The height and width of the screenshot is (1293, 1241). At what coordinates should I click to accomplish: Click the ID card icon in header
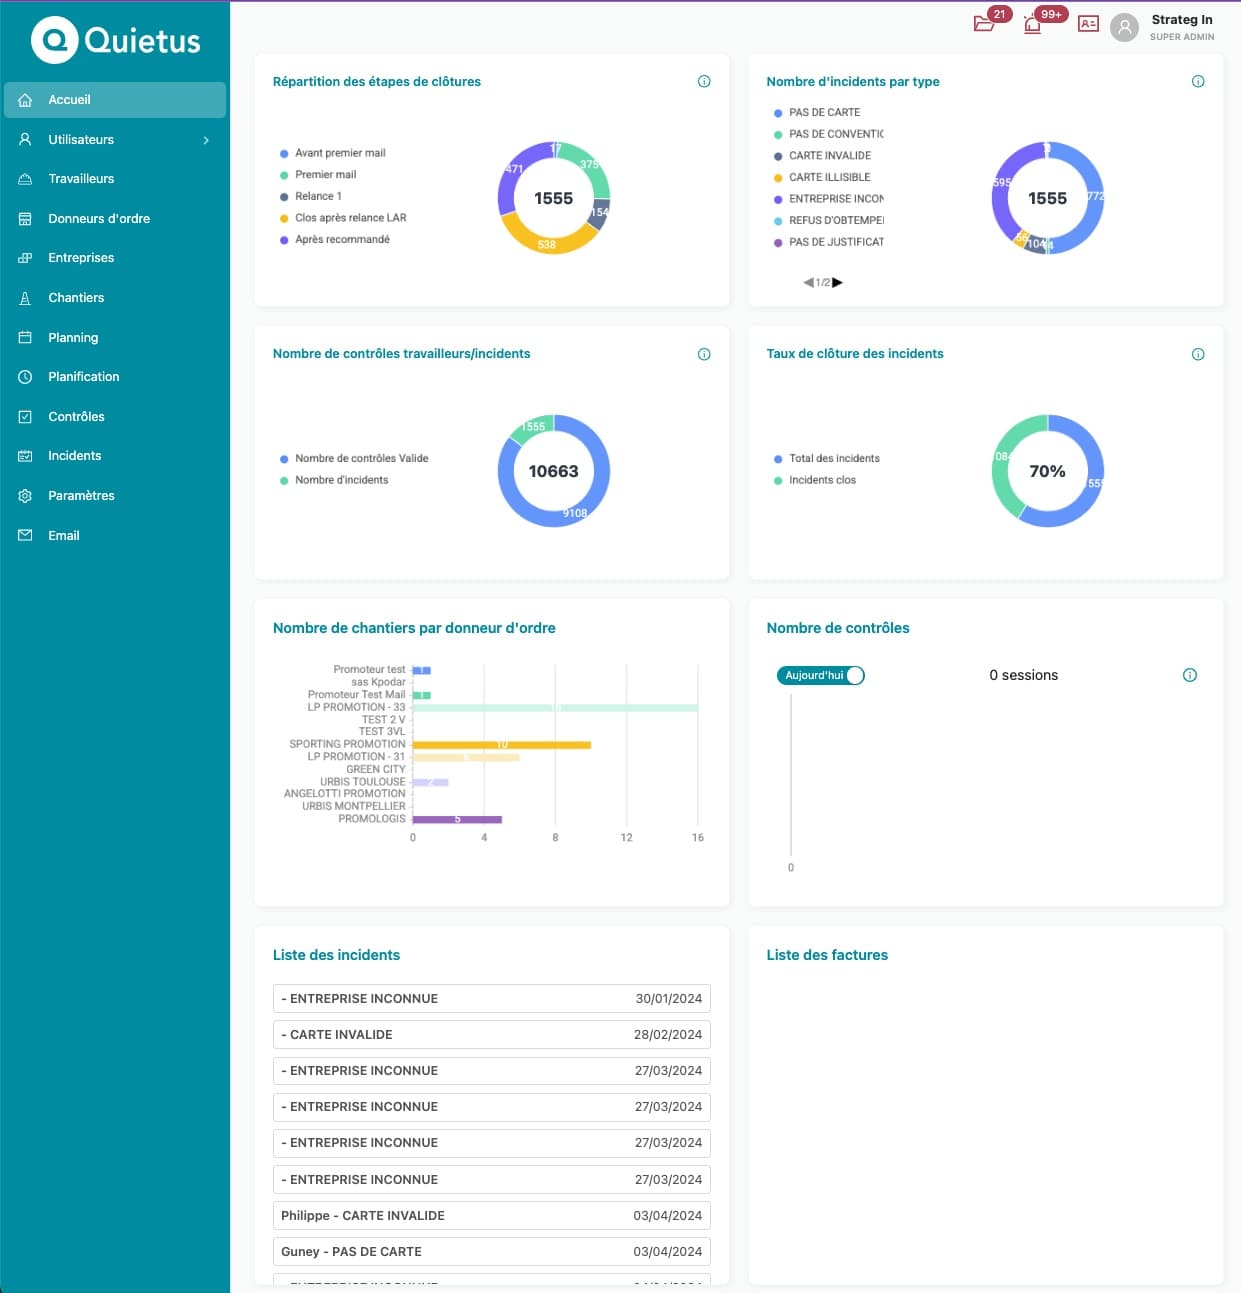click(1088, 24)
